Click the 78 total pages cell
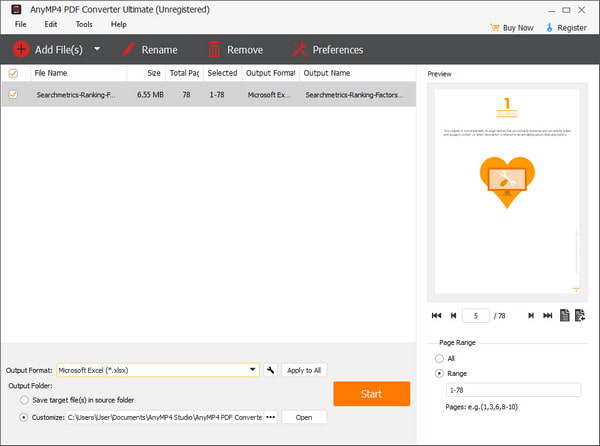600x446 pixels. click(x=186, y=94)
